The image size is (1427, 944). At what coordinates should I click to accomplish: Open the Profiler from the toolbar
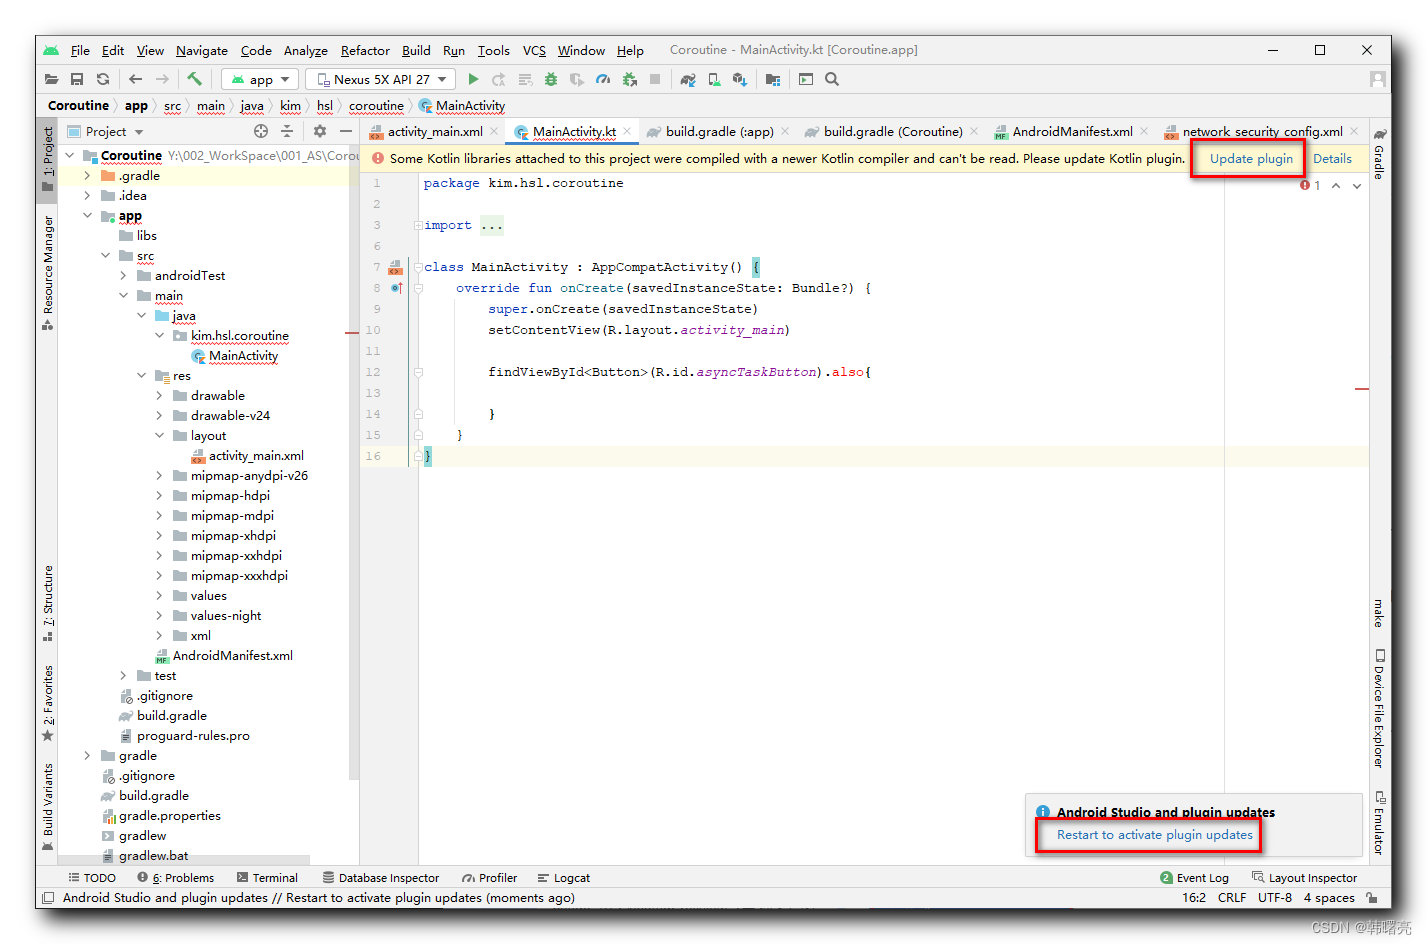(x=603, y=79)
